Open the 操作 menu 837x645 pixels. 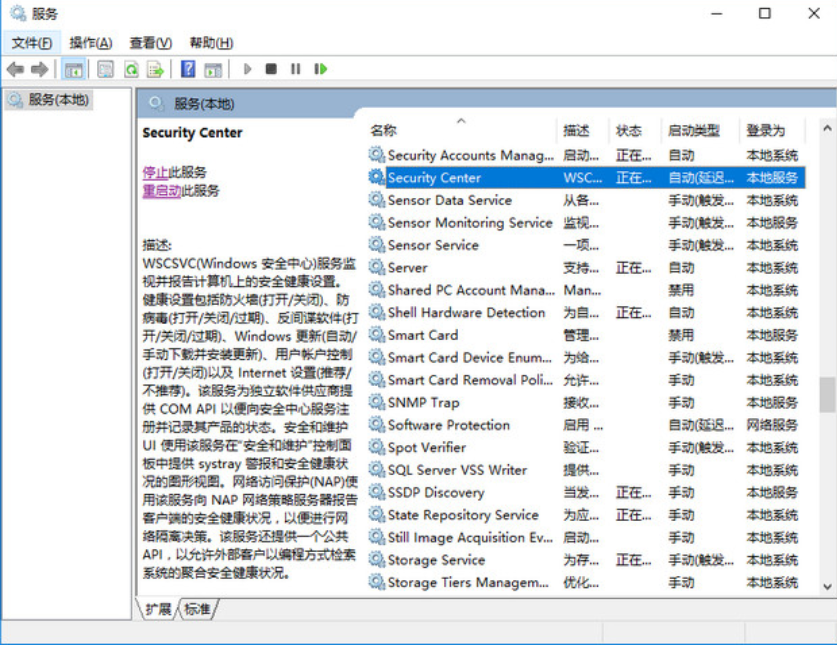tap(88, 42)
